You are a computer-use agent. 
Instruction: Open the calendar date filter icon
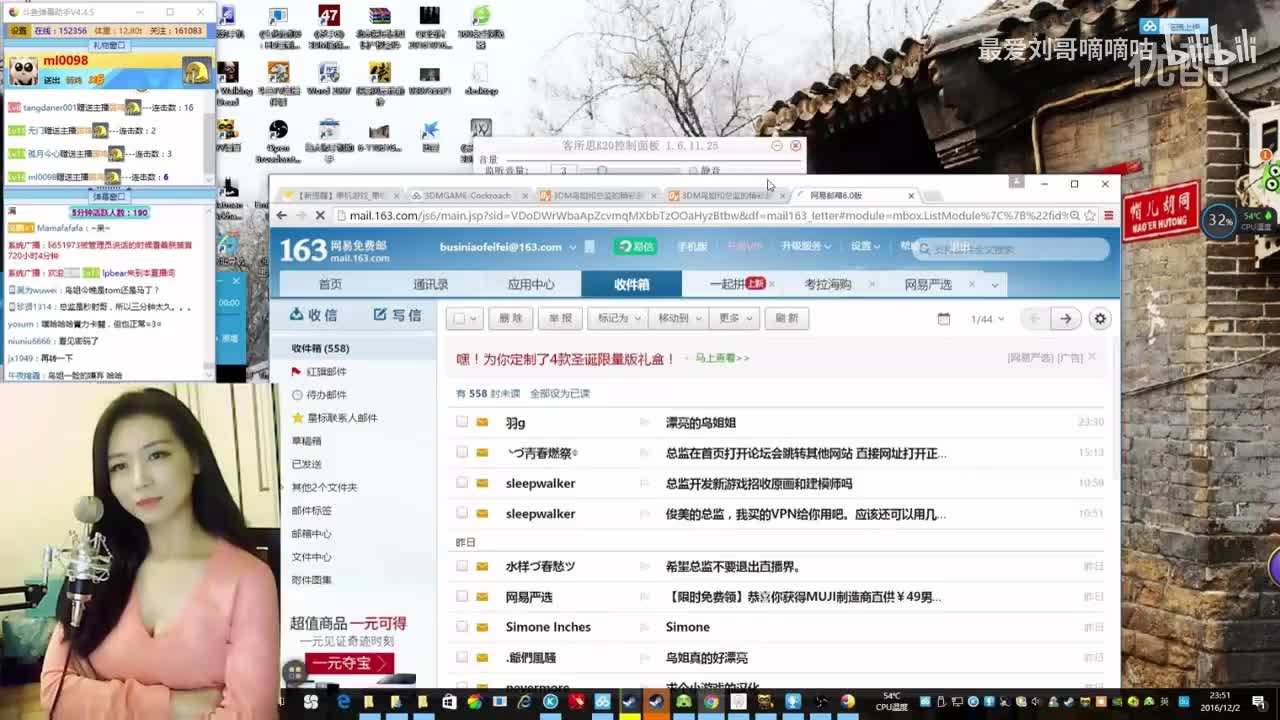pos(943,319)
